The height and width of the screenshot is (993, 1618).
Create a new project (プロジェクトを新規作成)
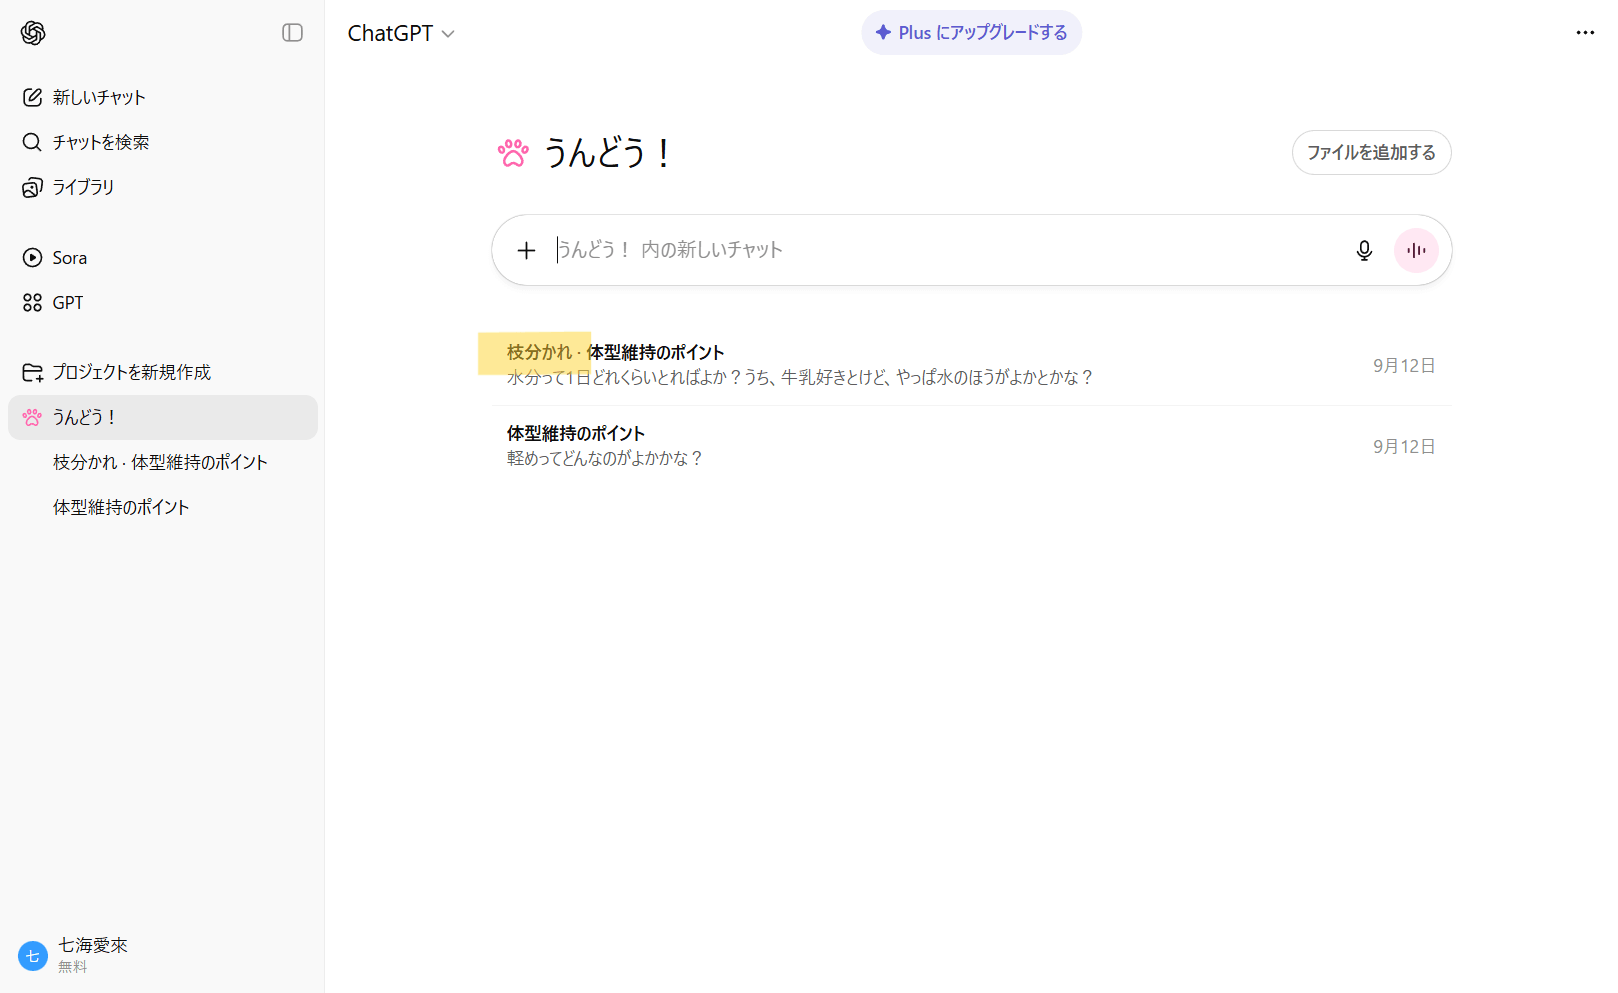click(131, 372)
